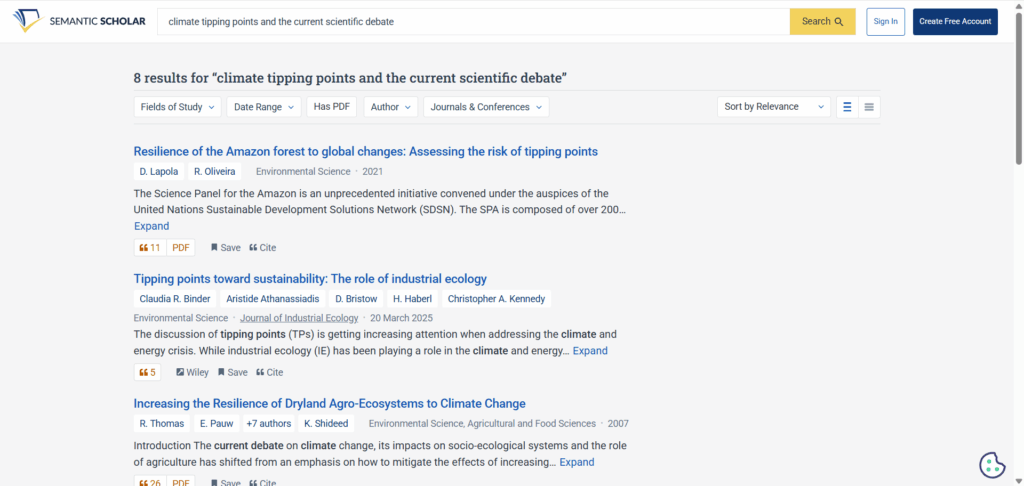Switch to the detailed list view icon

pos(847,107)
